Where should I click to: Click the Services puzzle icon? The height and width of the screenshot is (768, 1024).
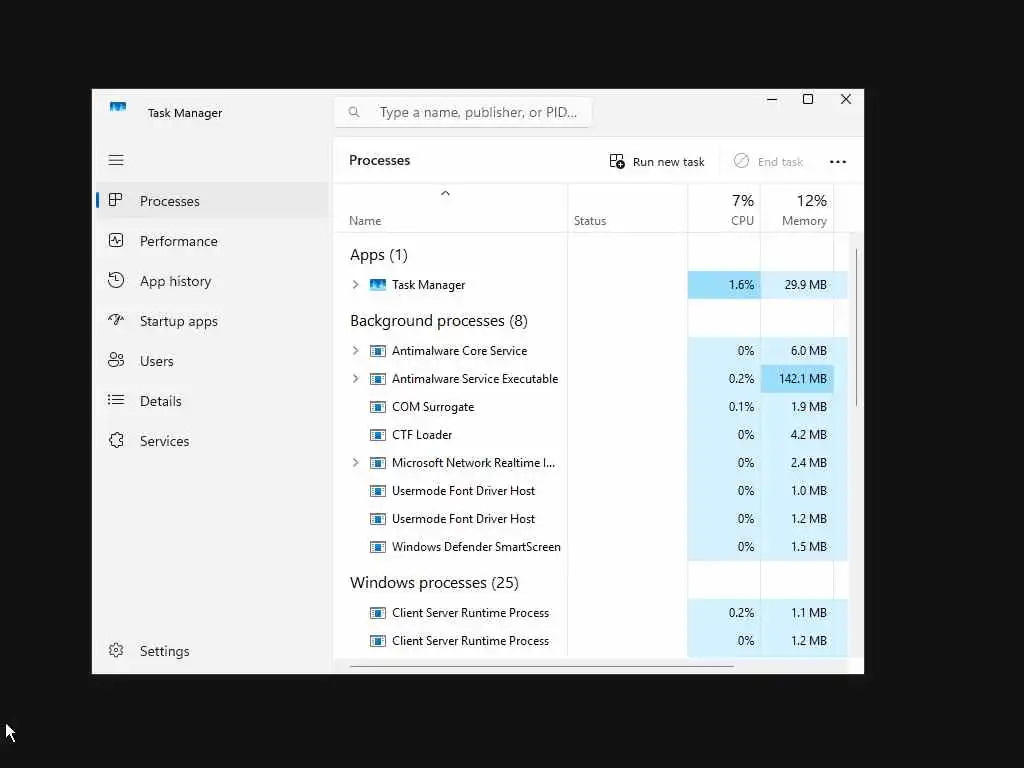pyautogui.click(x=116, y=440)
